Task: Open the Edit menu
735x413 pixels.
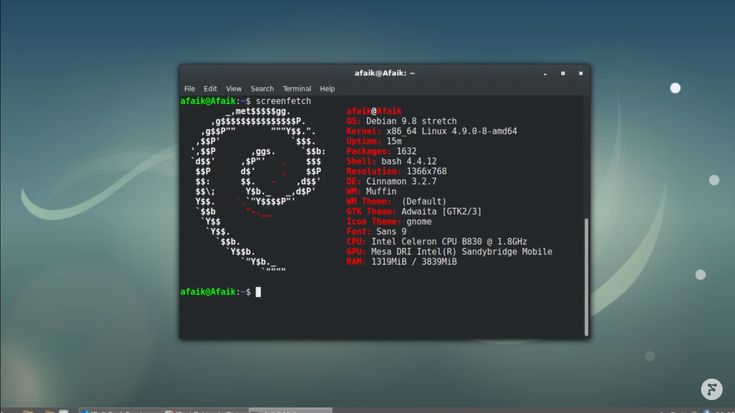Action: pos(210,89)
